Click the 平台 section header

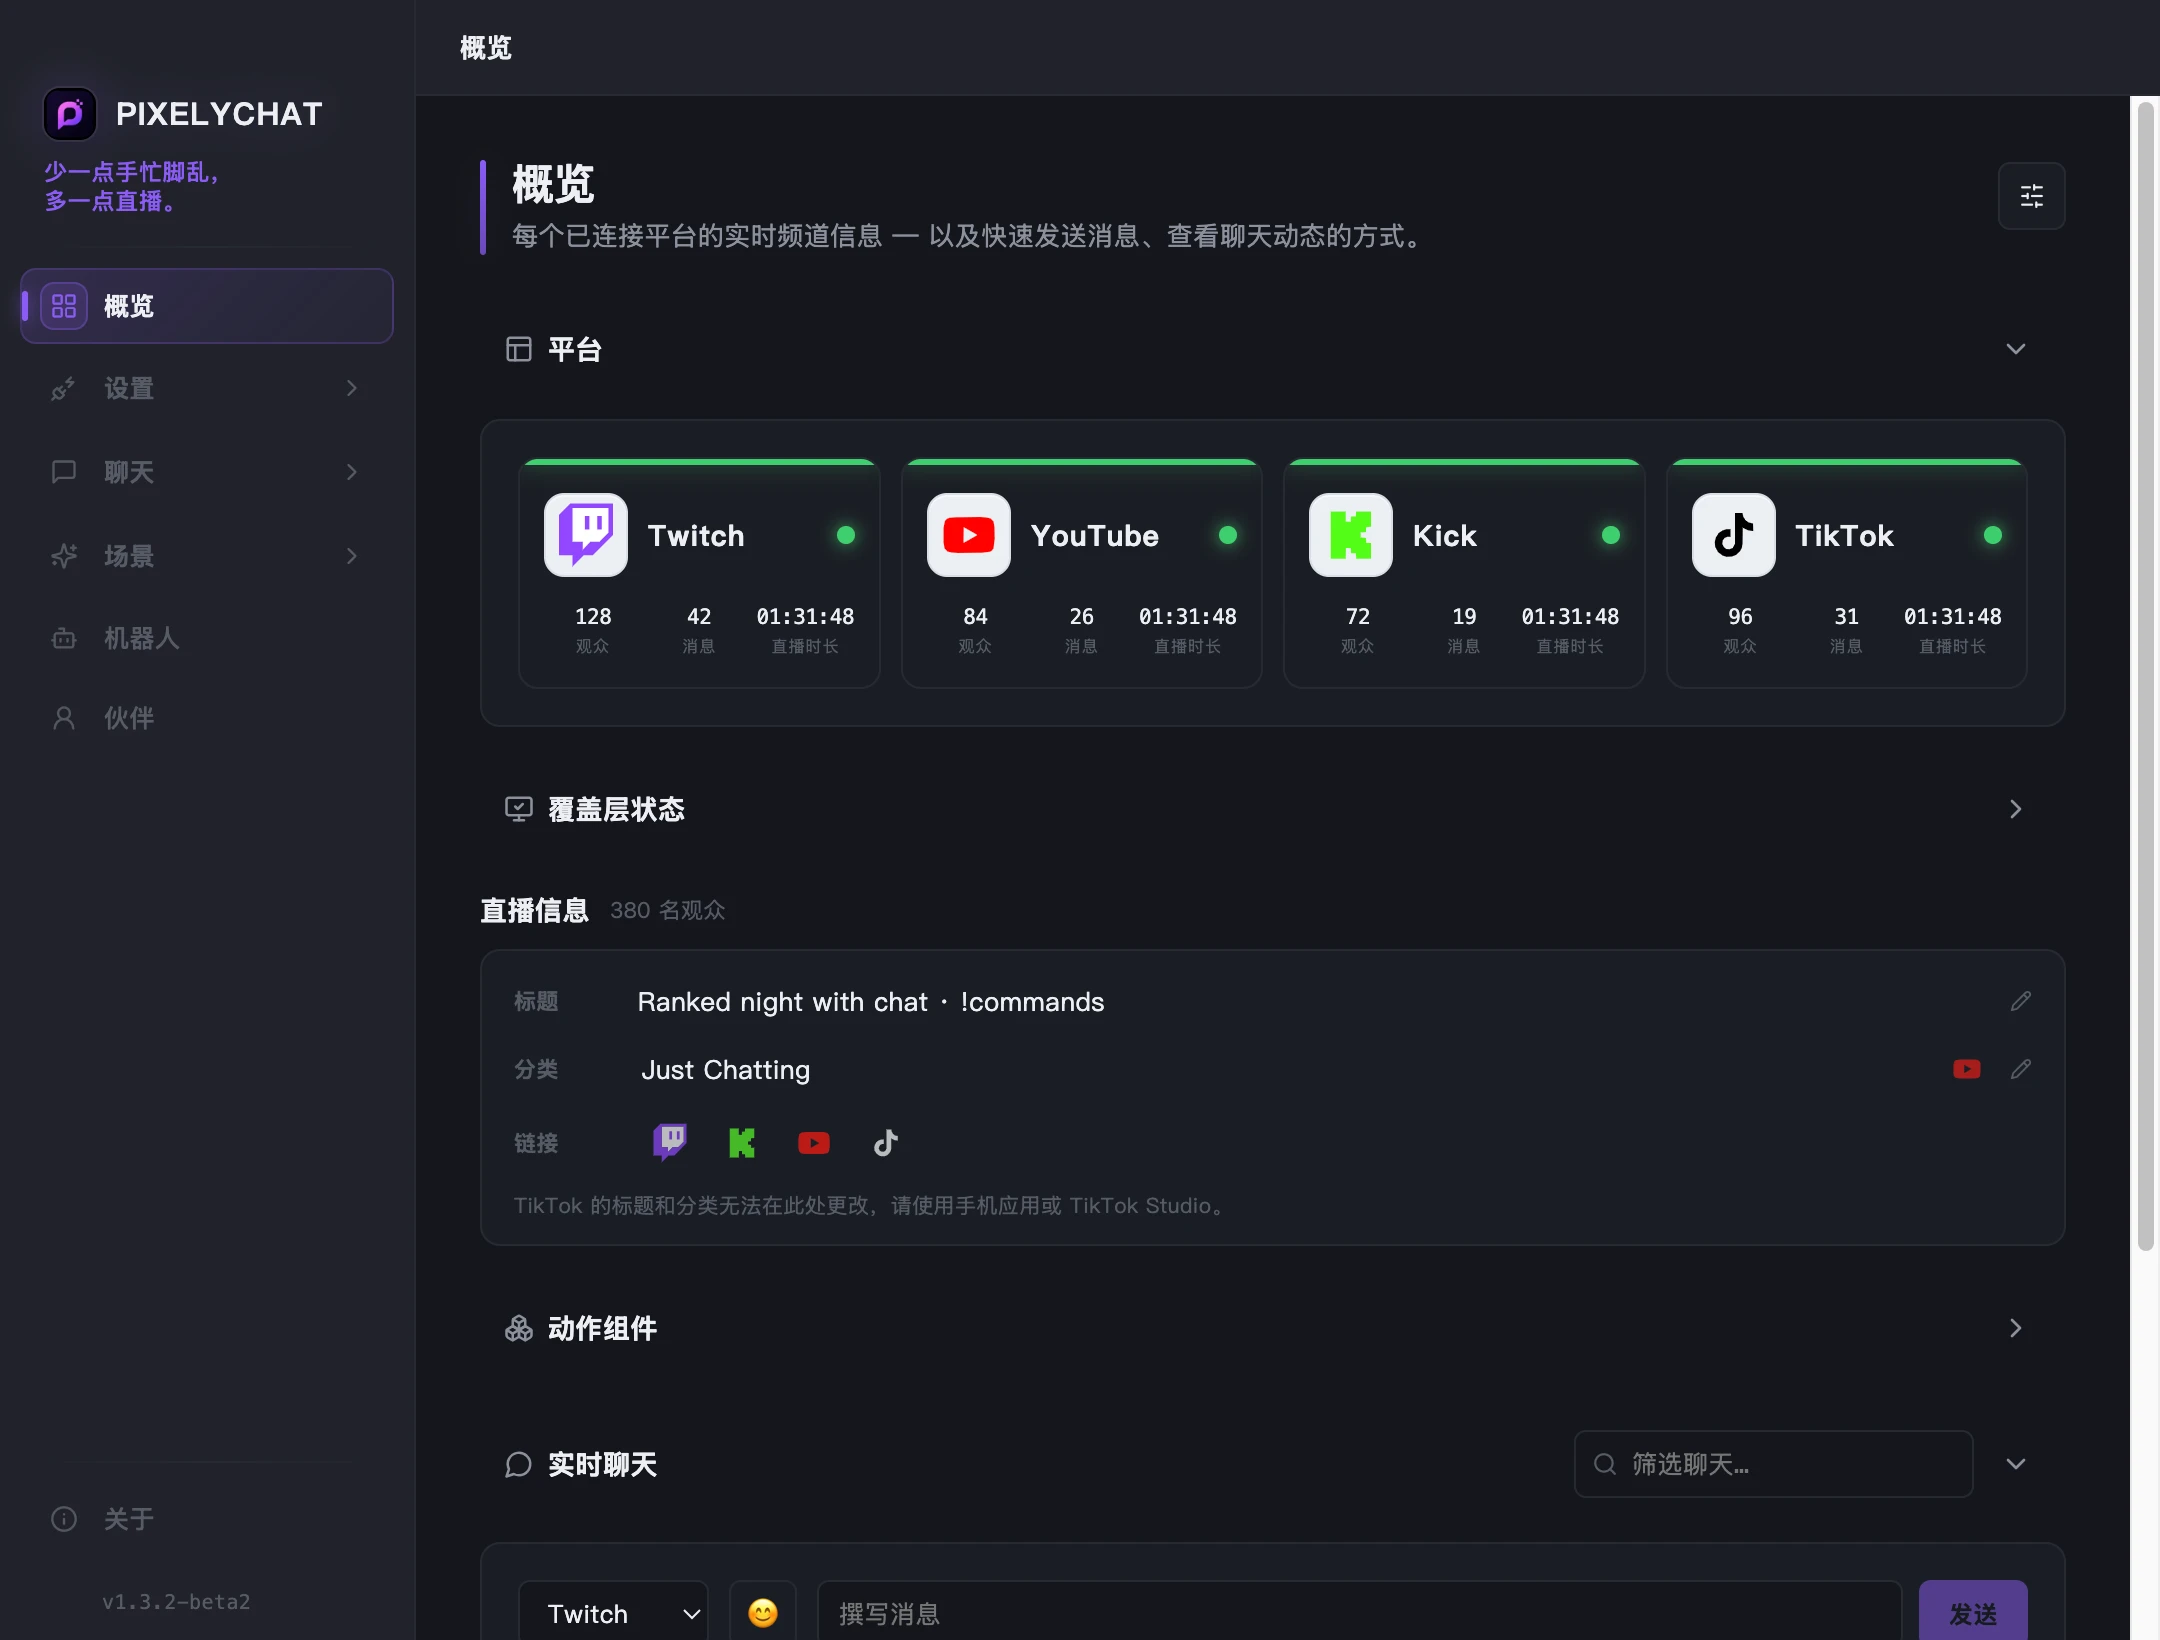(x=1272, y=349)
